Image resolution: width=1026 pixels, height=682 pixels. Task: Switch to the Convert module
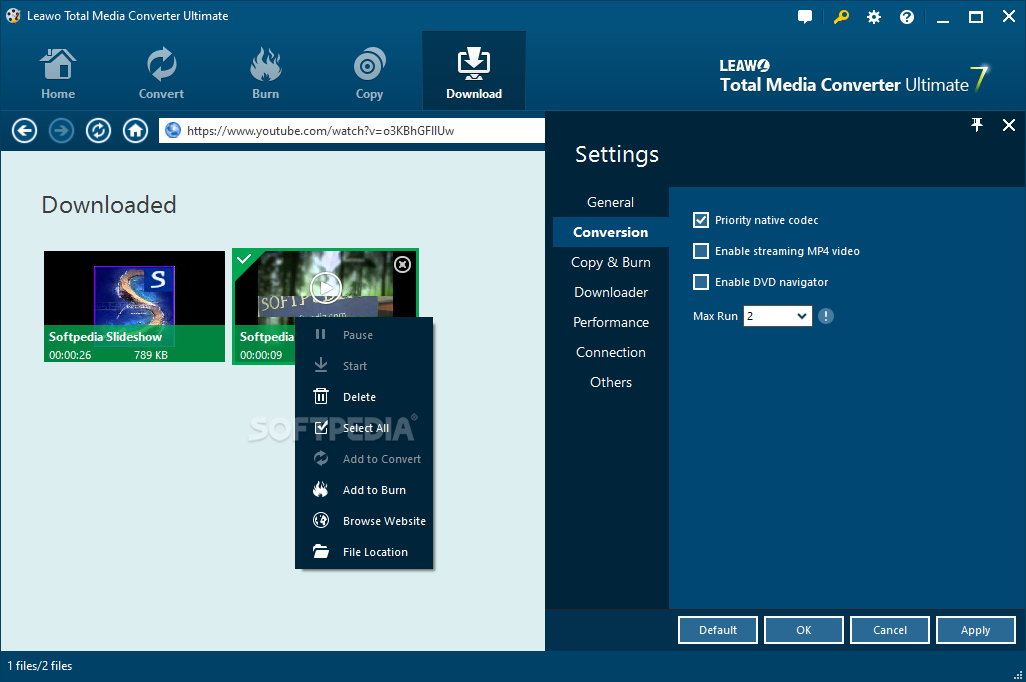(161, 72)
